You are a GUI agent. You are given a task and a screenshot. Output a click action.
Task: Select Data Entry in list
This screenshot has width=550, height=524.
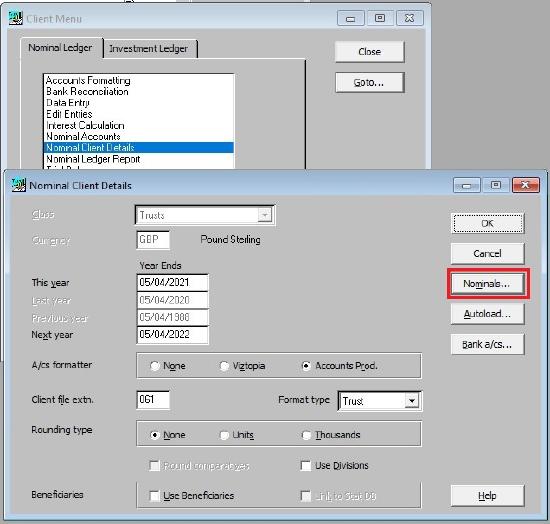click(139, 103)
